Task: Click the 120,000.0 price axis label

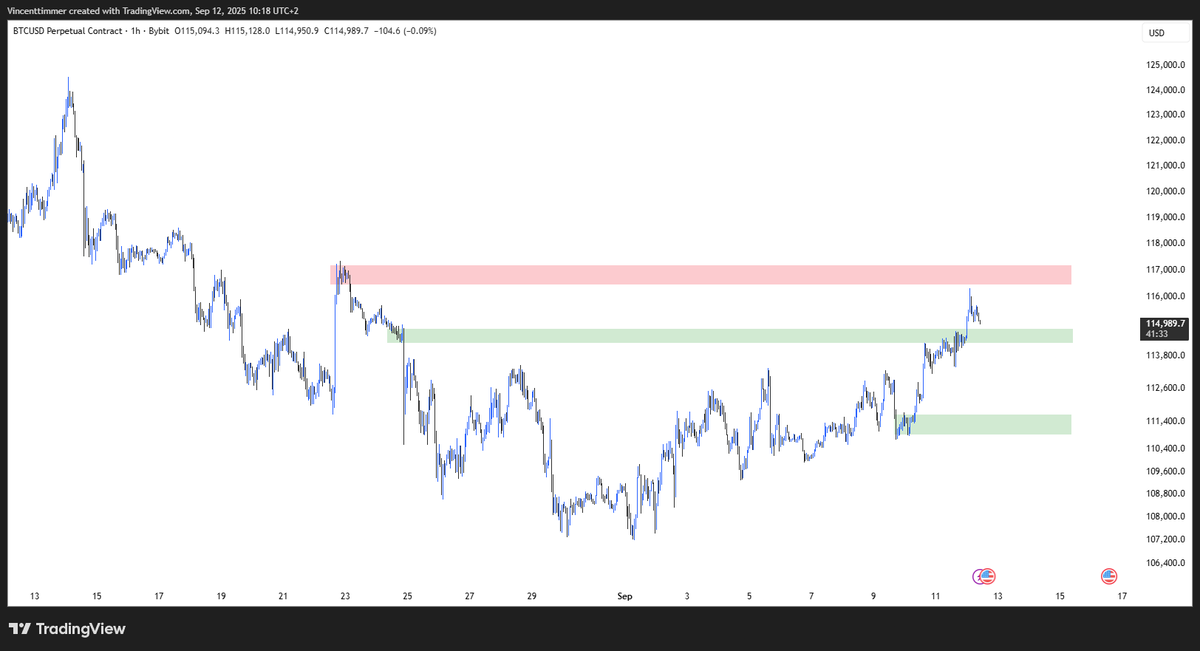Action: tap(1167, 192)
